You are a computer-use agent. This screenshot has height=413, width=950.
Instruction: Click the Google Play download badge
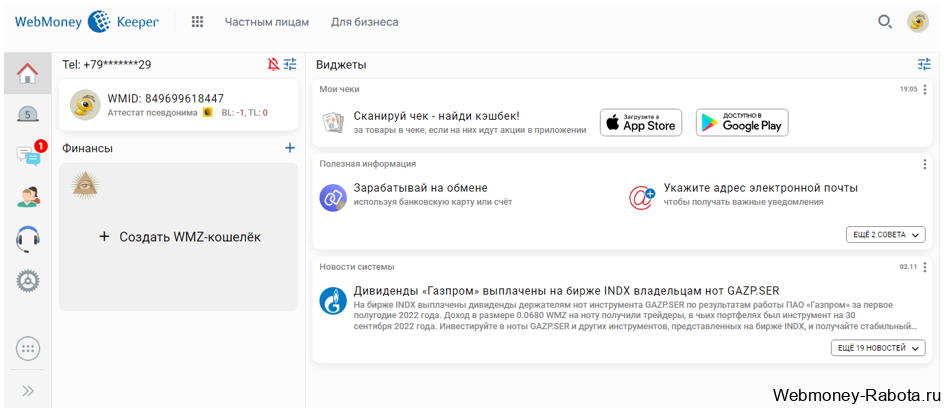click(x=742, y=122)
